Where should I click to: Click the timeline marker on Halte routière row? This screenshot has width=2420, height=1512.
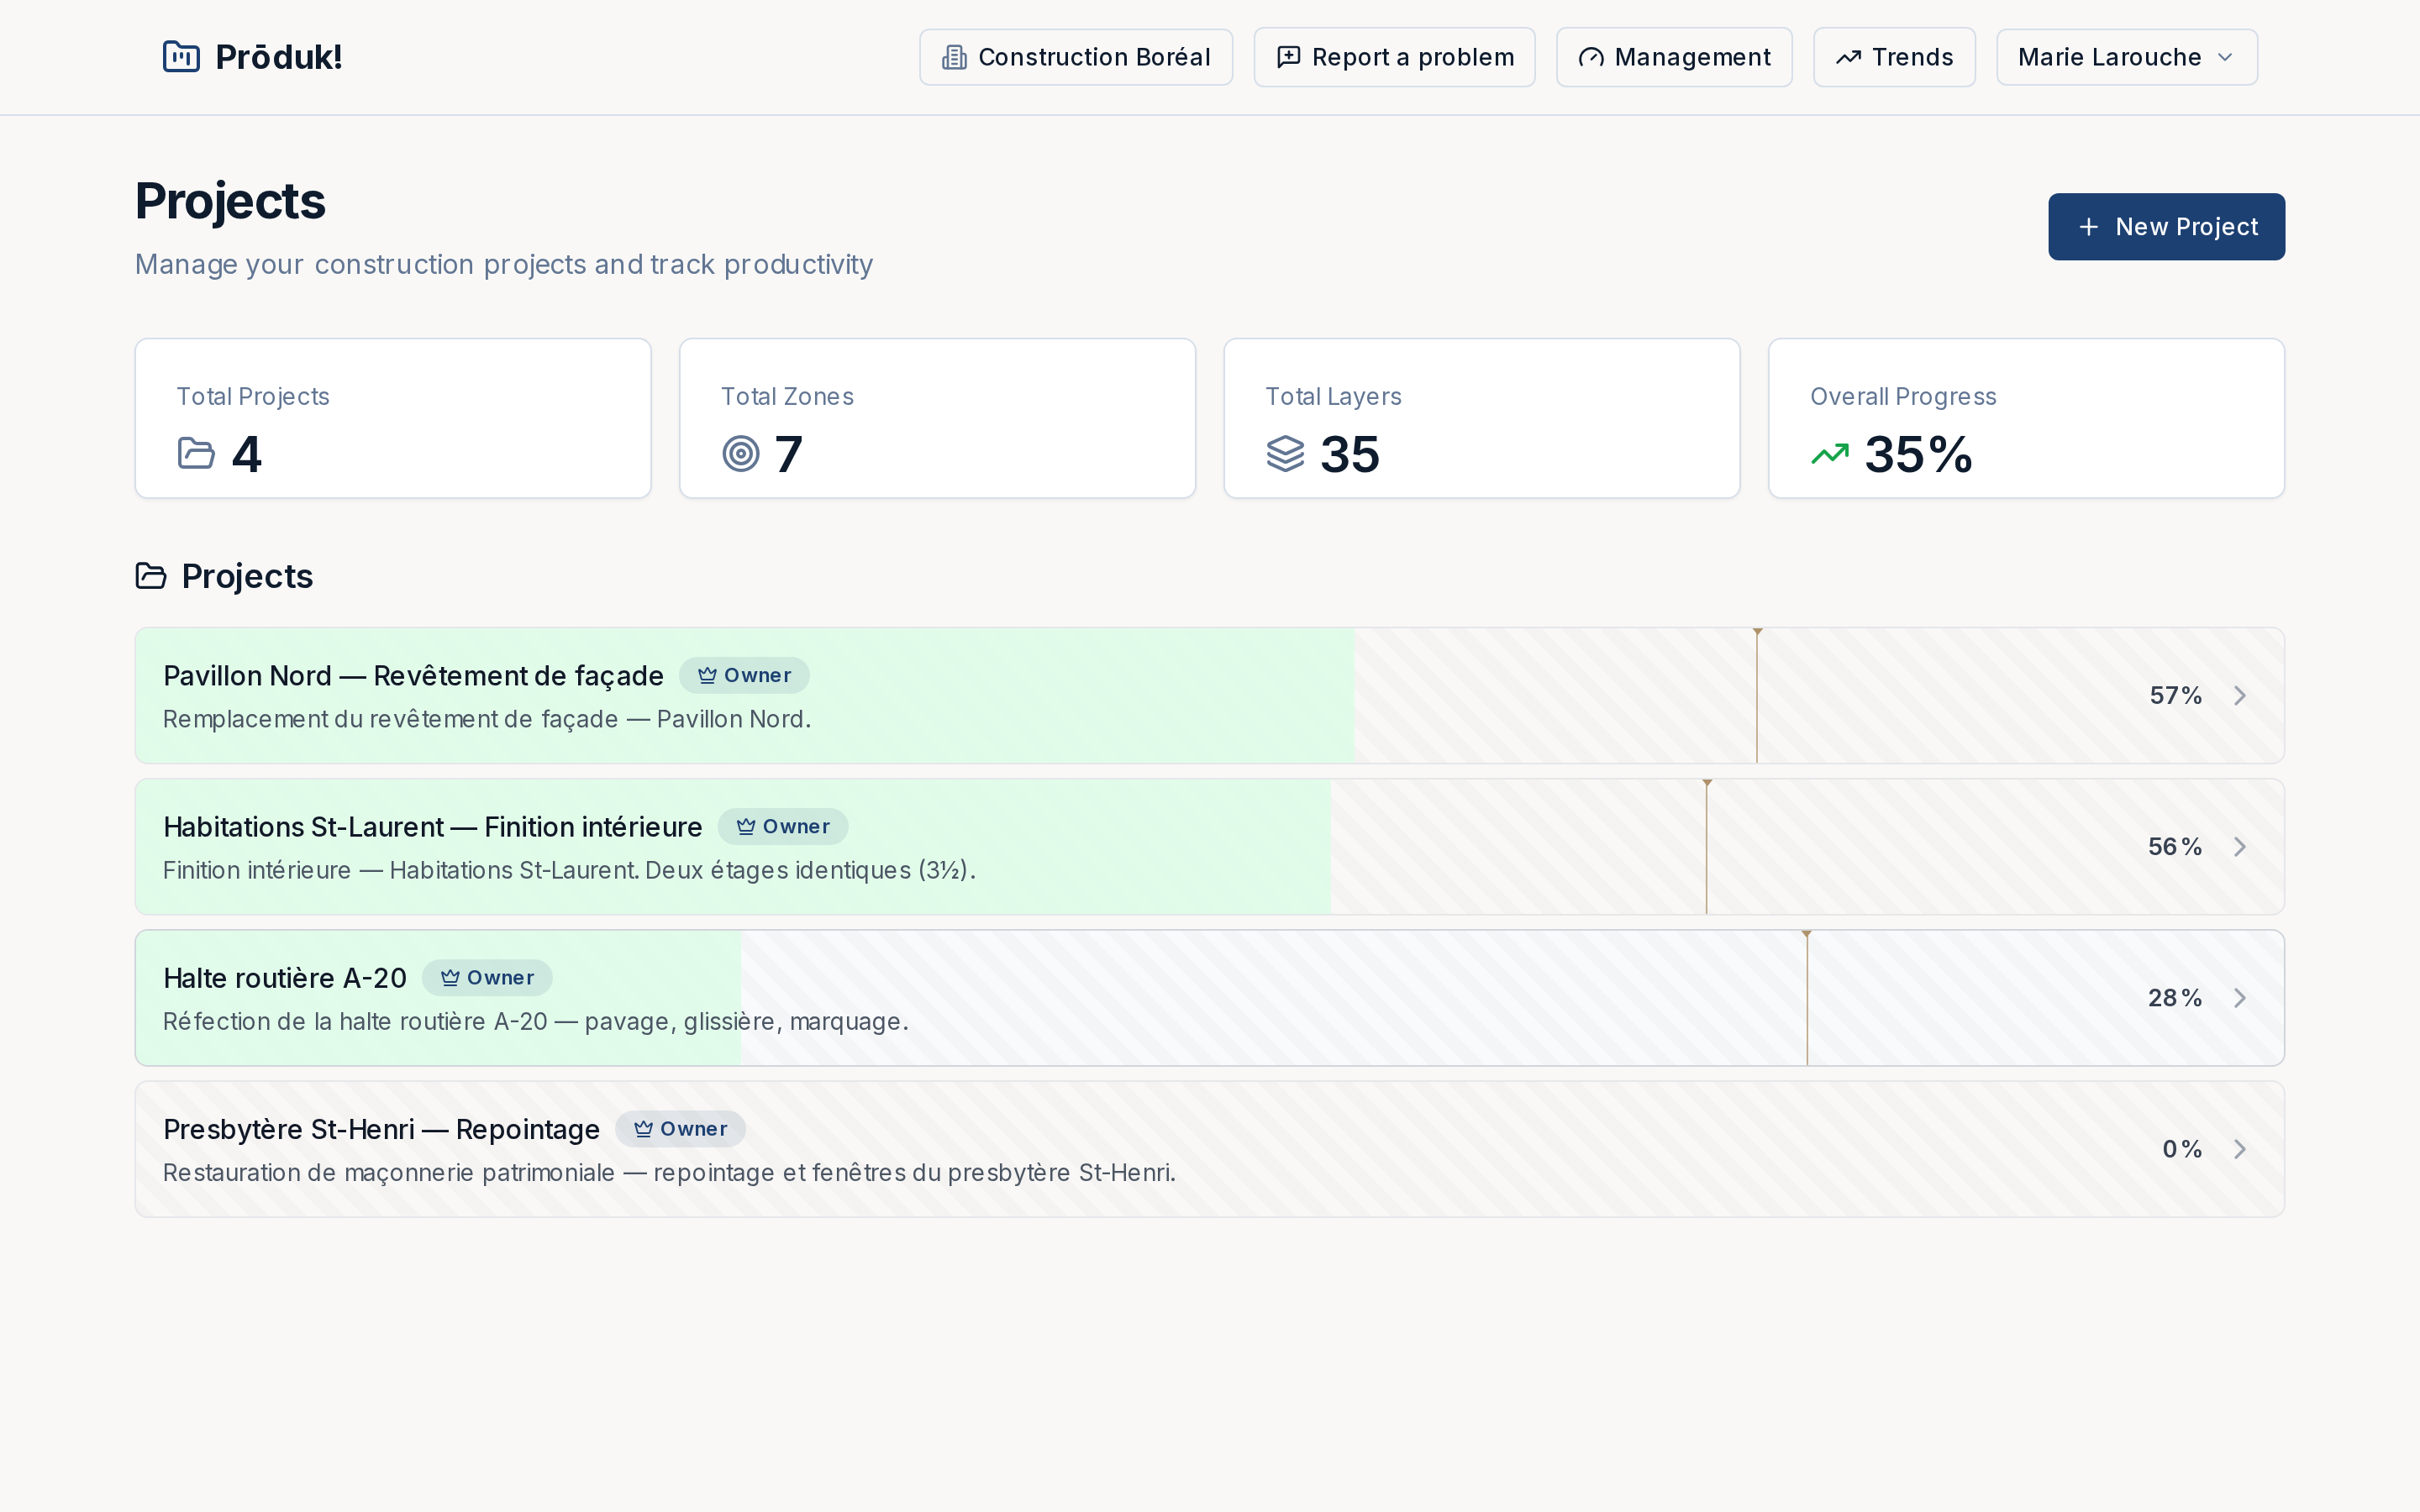[1806, 997]
